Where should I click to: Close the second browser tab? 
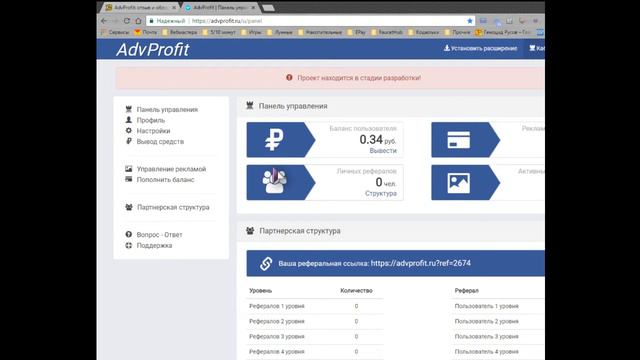coord(253,8)
